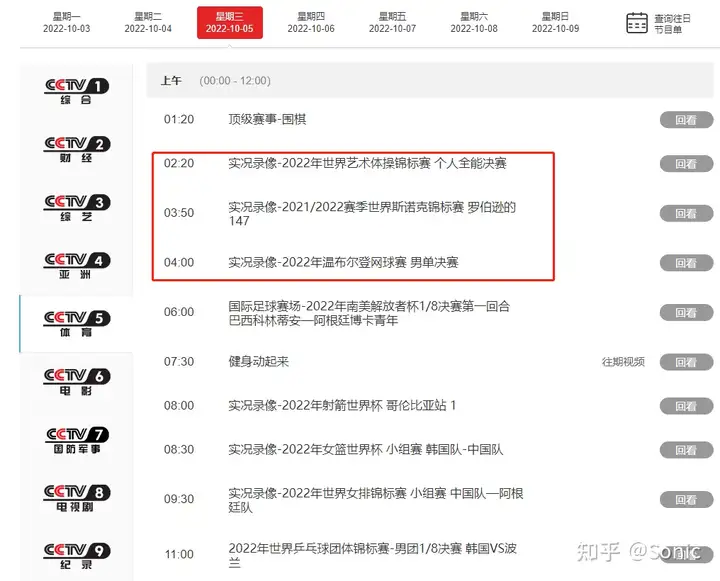Click 回看 for 04:00 温布尔登网球赛
Viewport: 720px width, 581px height.
coord(686,263)
